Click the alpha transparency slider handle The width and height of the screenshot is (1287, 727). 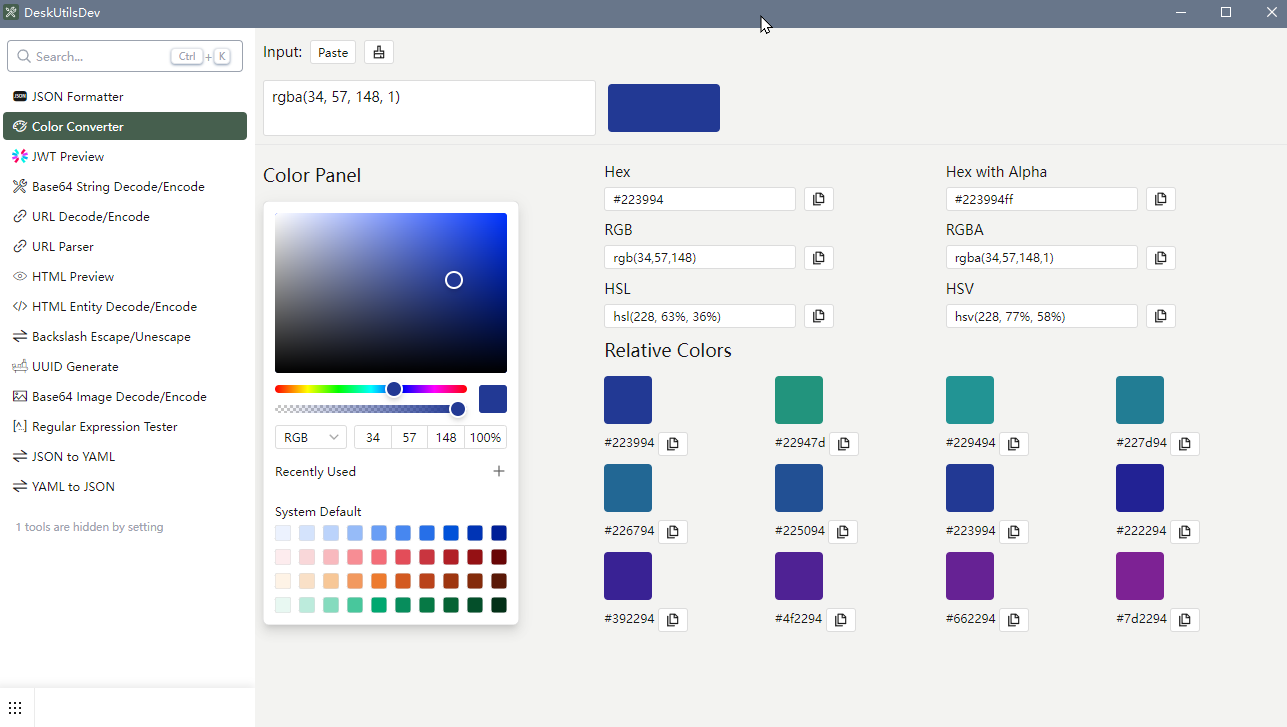(458, 409)
